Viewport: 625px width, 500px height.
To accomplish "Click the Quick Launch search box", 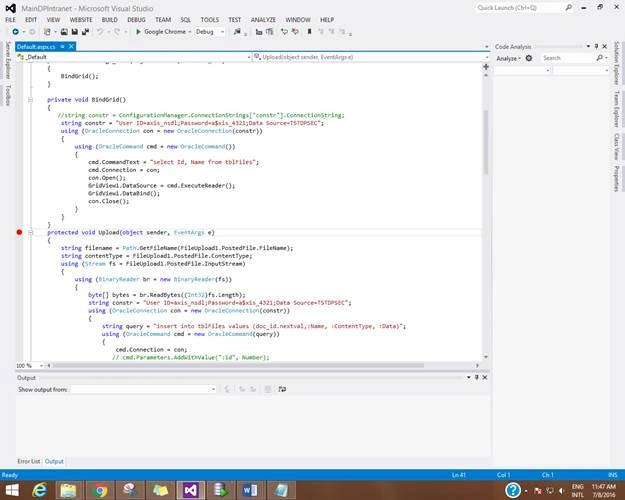I will pyautogui.click(x=520, y=8).
